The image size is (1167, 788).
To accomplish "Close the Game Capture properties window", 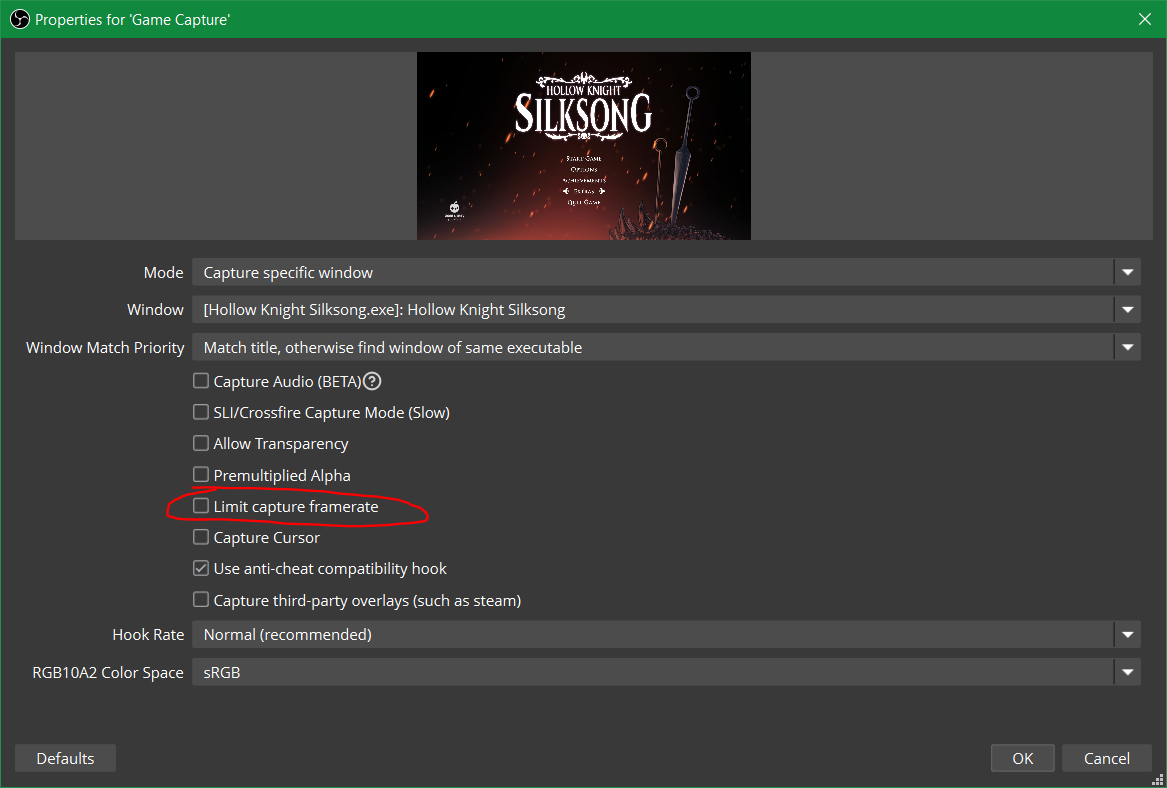I will [1144, 19].
